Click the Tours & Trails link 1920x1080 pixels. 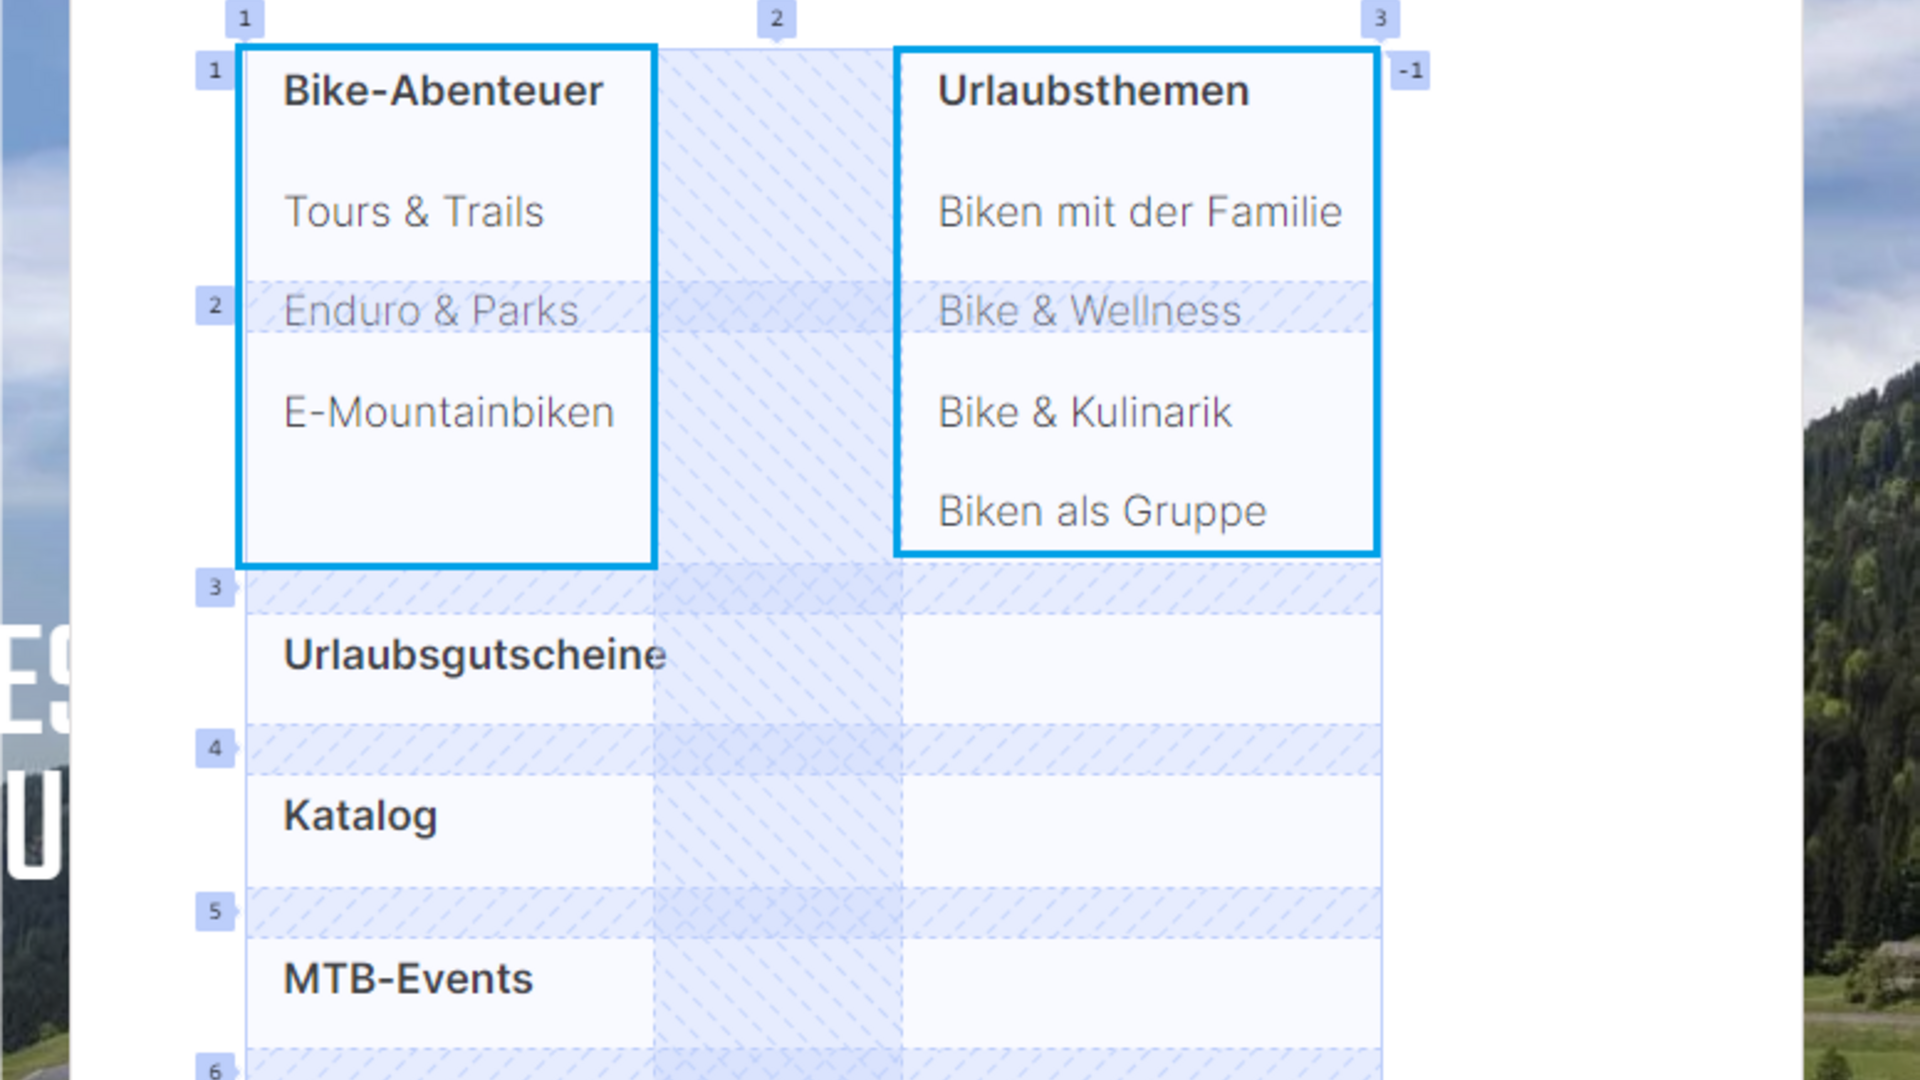pos(414,212)
